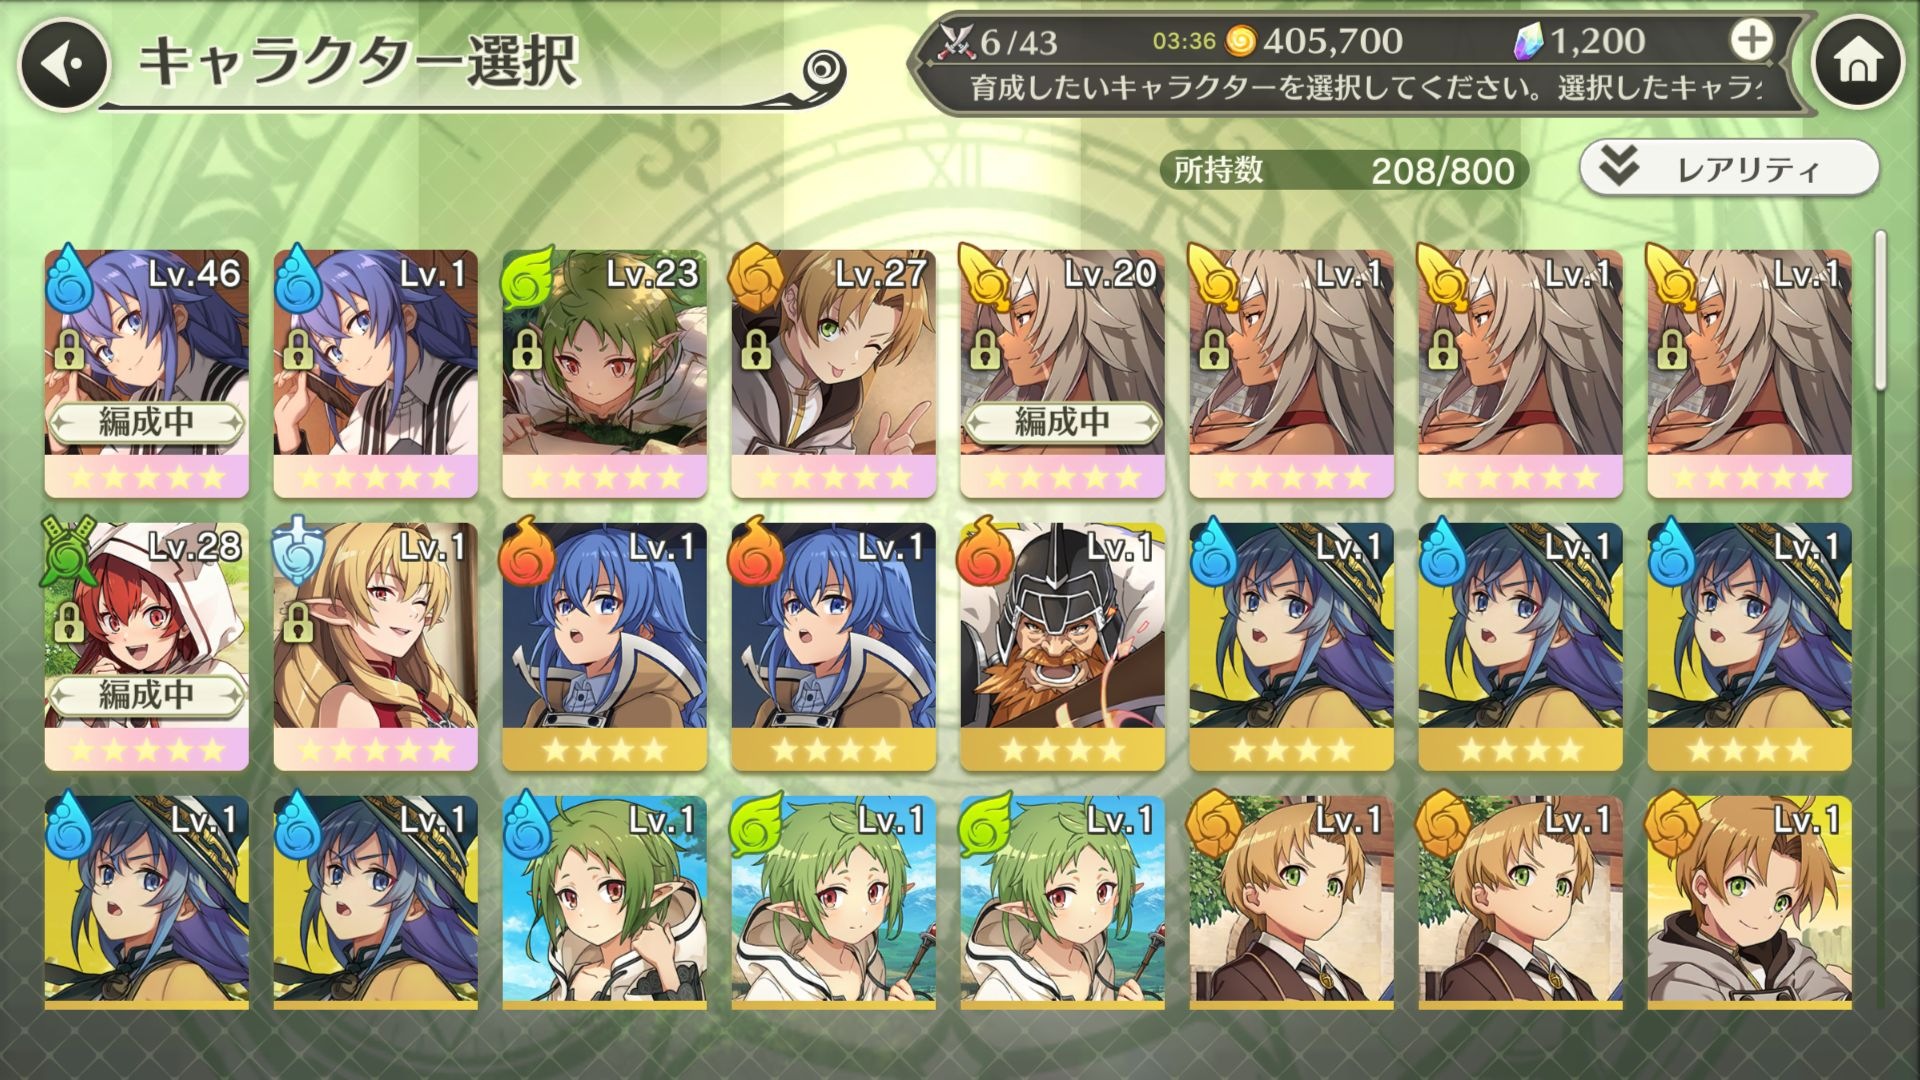Open the レアリティ sort dropdown
This screenshot has width=1920, height=1080.
(x=1729, y=168)
